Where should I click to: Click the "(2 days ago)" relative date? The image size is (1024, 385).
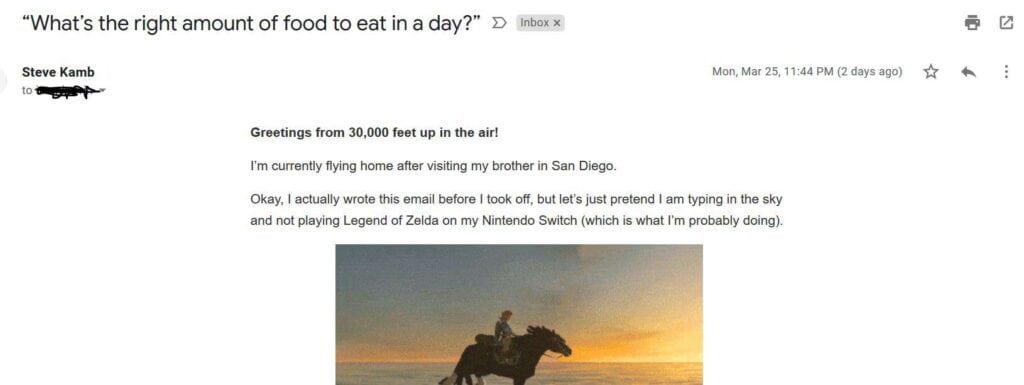pos(870,72)
